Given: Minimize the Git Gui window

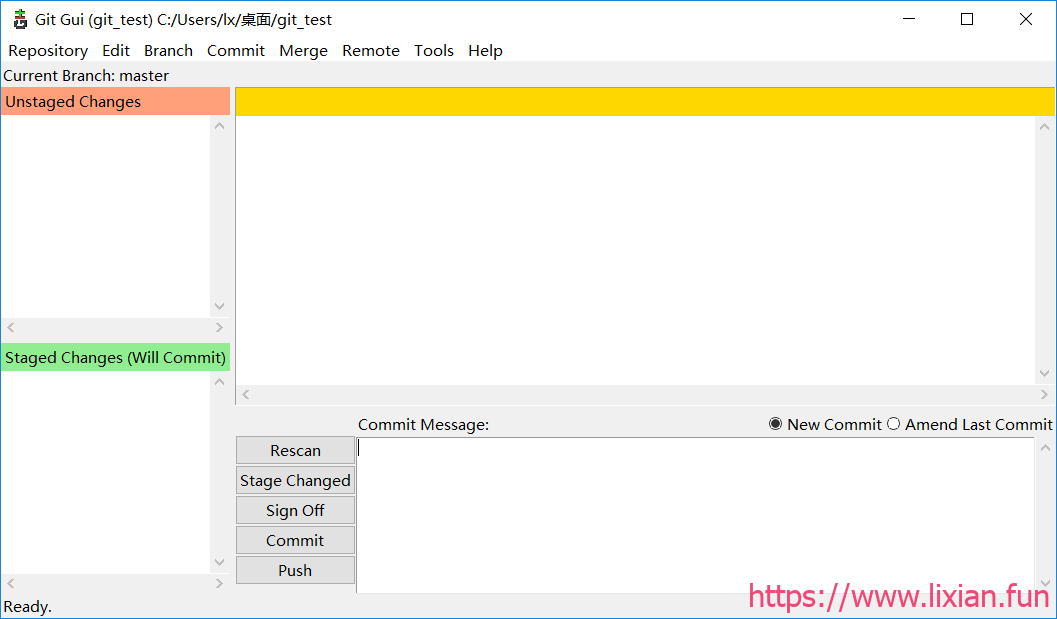Looking at the screenshot, I should click(x=910, y=20).
